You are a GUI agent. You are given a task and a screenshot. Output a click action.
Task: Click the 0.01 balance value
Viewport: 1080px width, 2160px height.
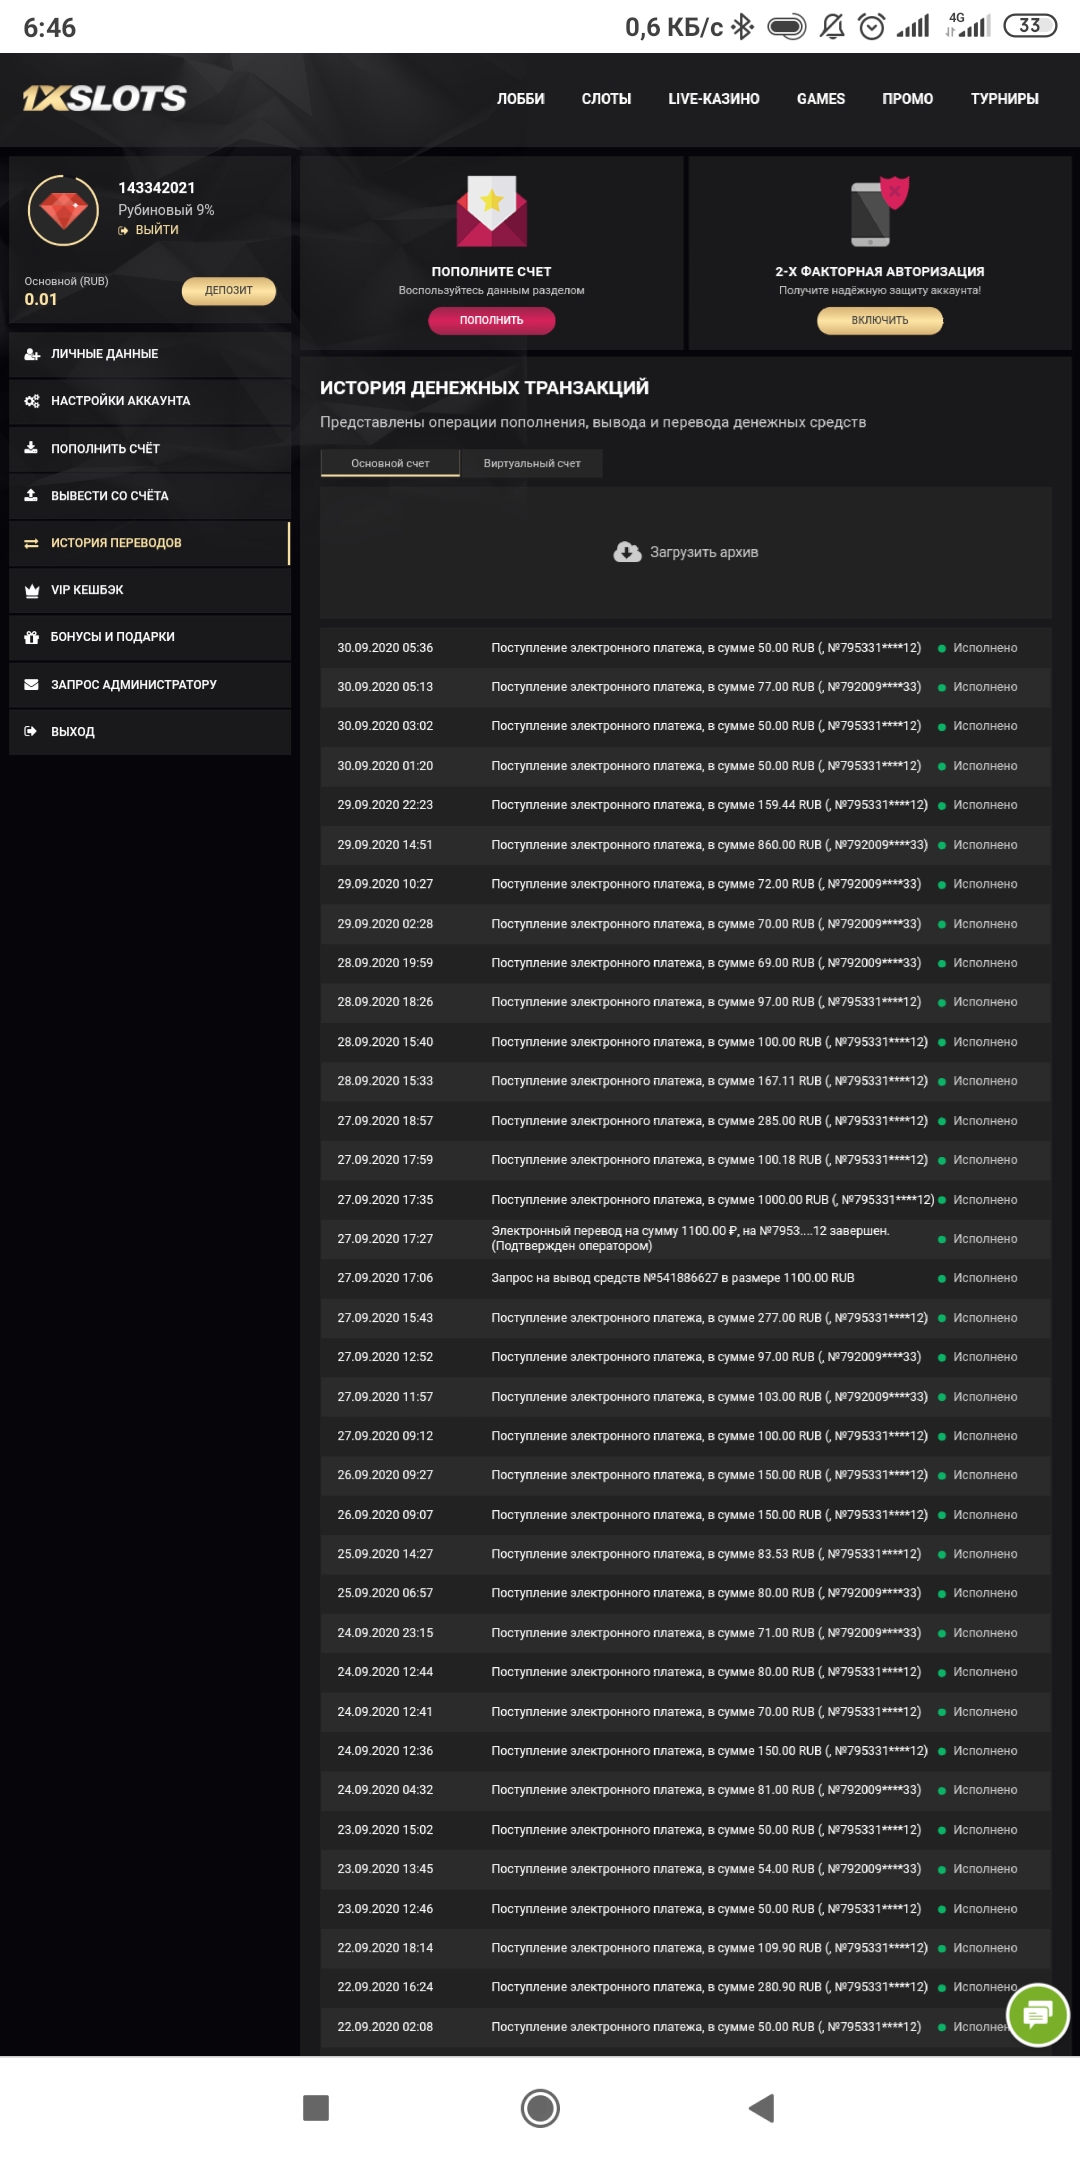point(41,299)
